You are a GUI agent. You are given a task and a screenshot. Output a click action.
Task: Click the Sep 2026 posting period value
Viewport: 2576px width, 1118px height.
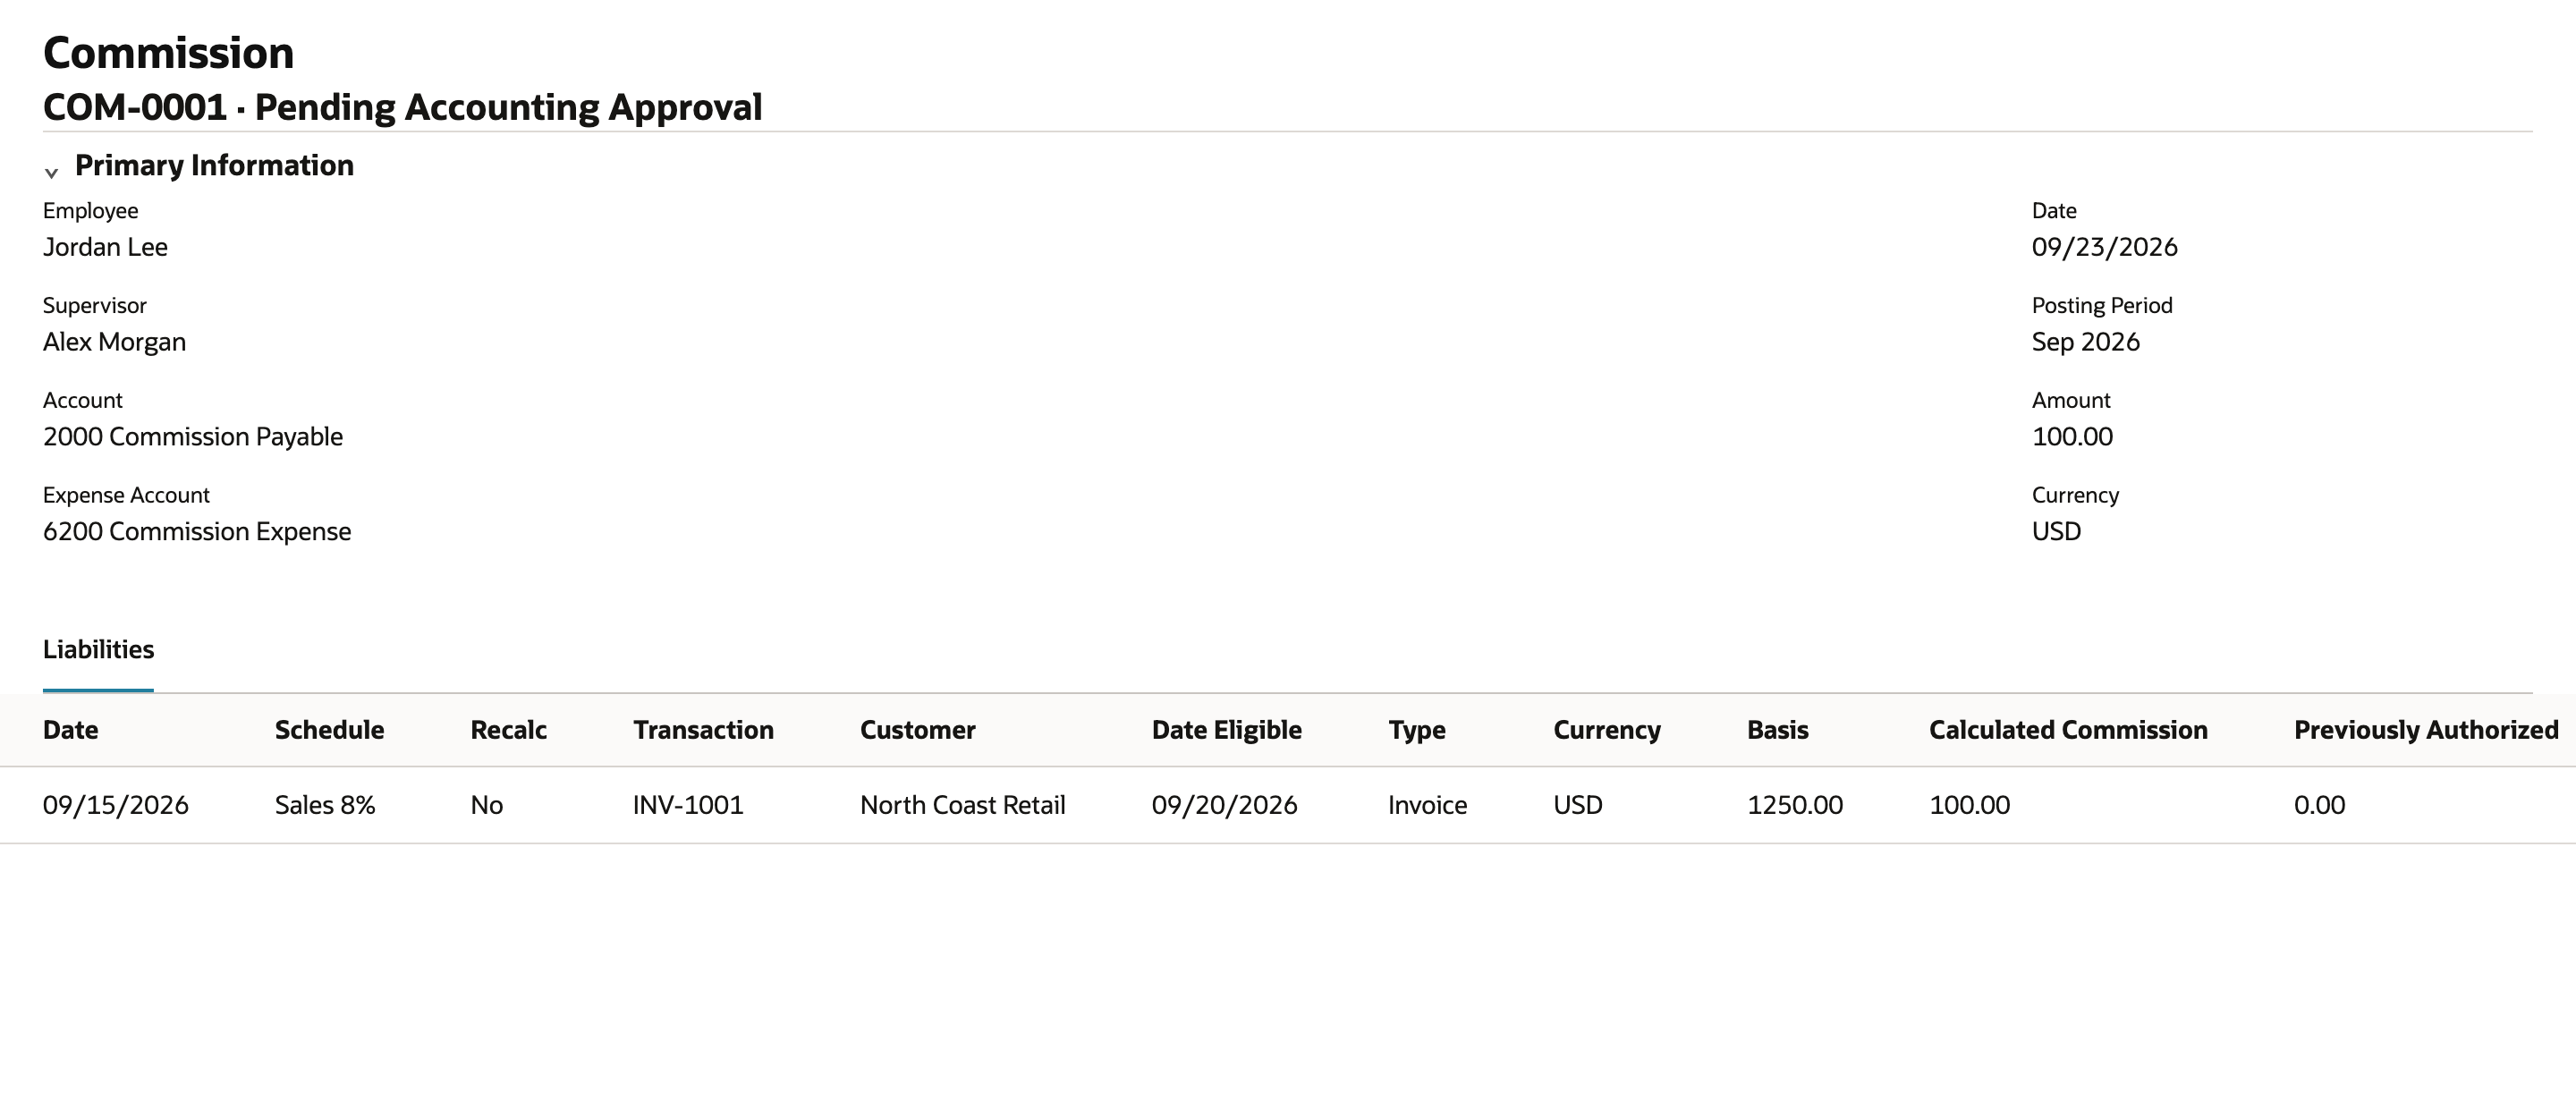pos(2086,342)
